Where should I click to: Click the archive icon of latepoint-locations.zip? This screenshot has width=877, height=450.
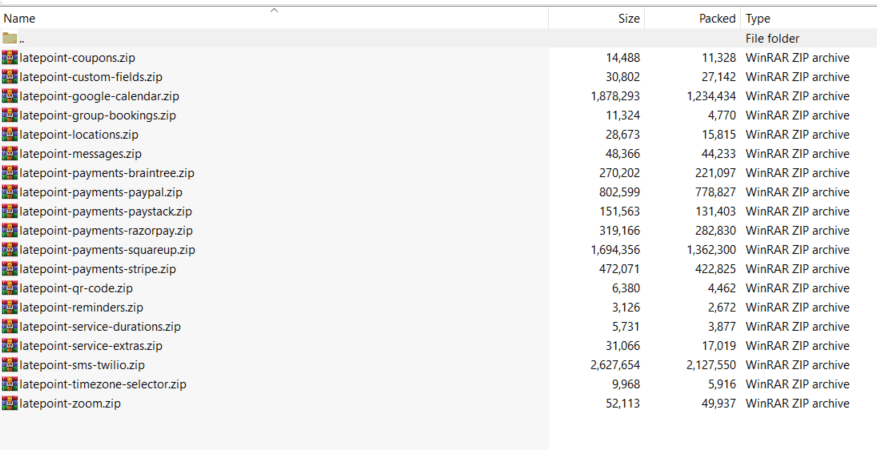click(10, 134)
